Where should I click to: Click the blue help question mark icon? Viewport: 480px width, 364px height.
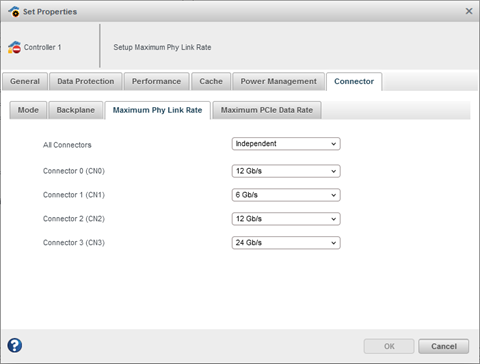pyautogui.click(x=15, y=345)
